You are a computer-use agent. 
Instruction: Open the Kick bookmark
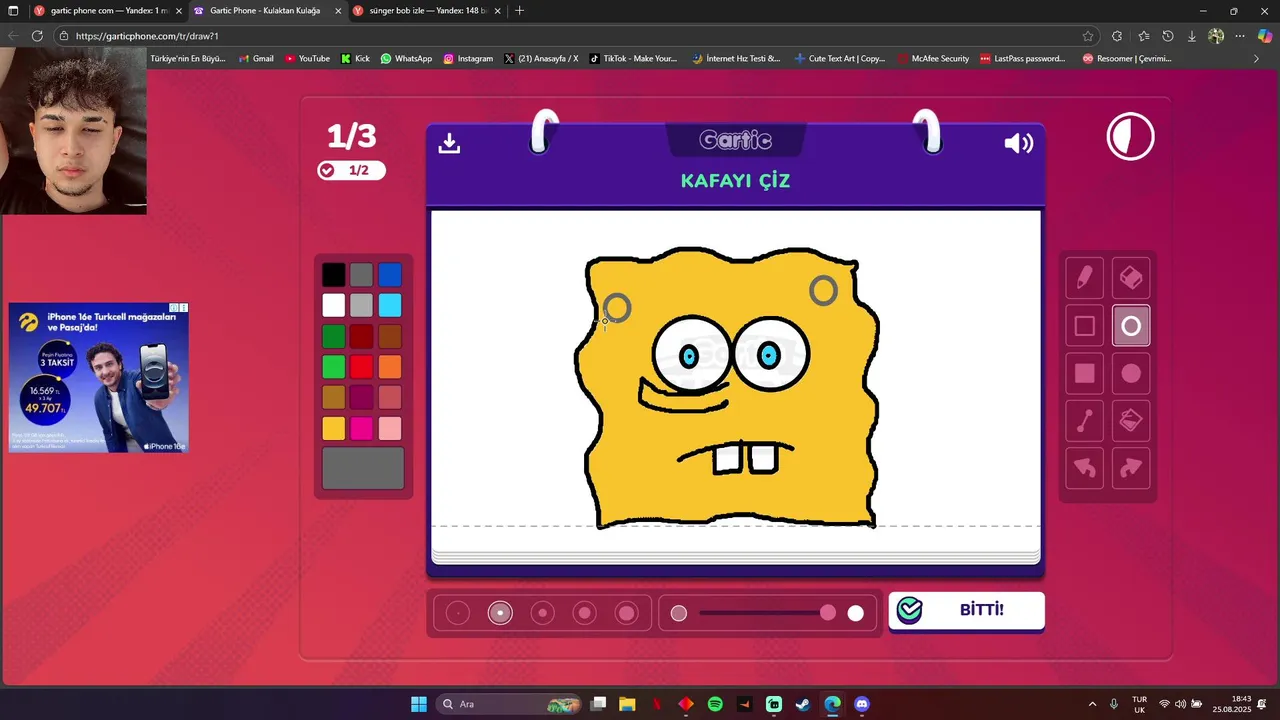tap(355, 59)
